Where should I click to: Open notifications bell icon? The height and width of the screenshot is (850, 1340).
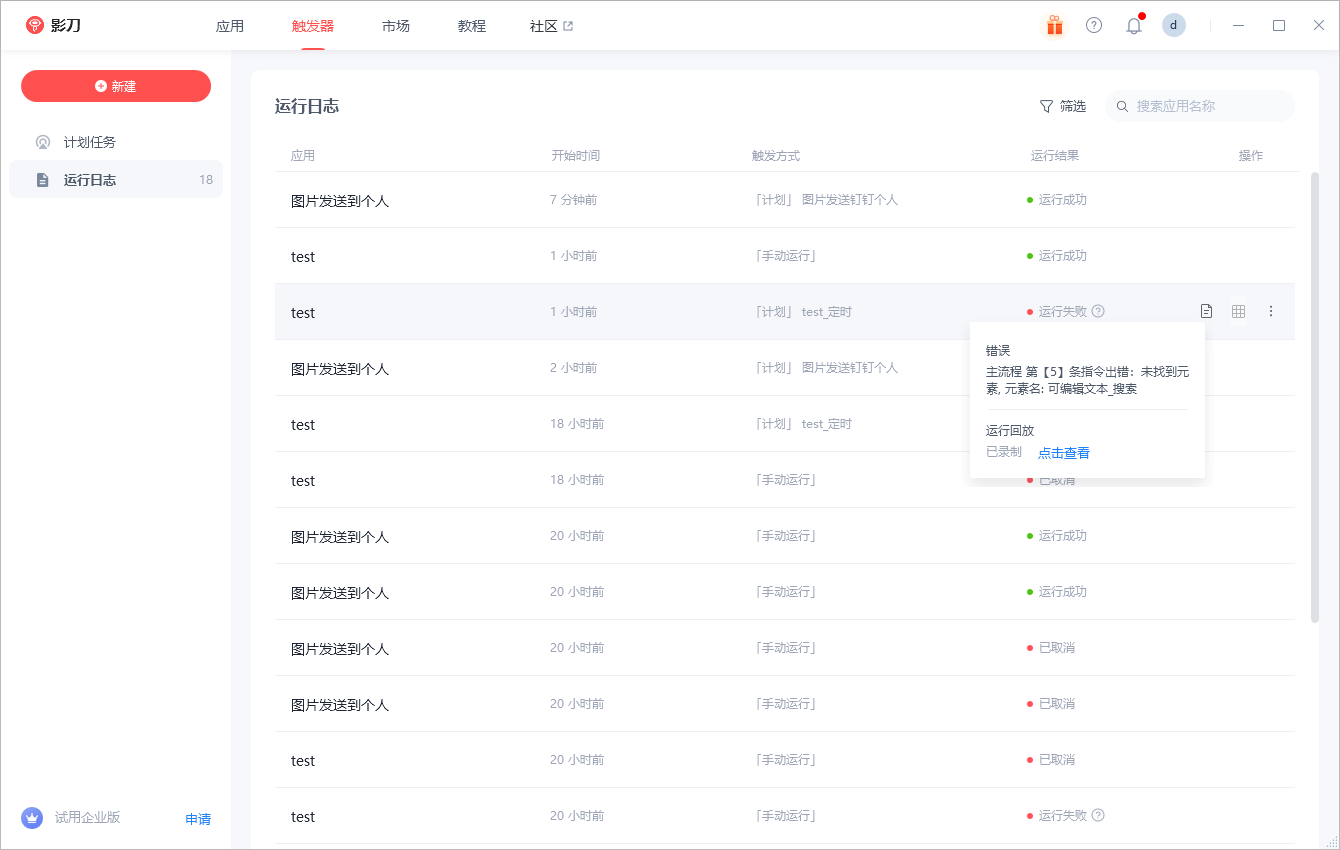click(x=1134, y=26)
